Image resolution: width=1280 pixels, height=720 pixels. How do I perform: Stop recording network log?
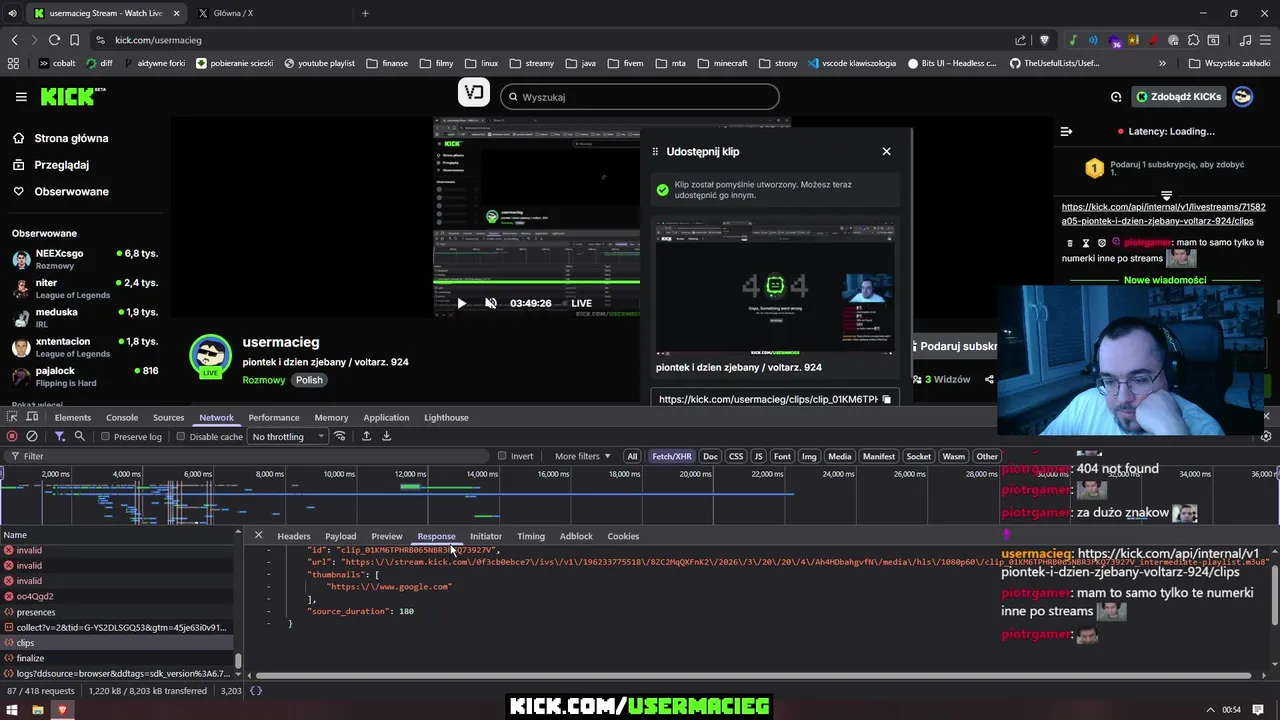tap(12, 436)
